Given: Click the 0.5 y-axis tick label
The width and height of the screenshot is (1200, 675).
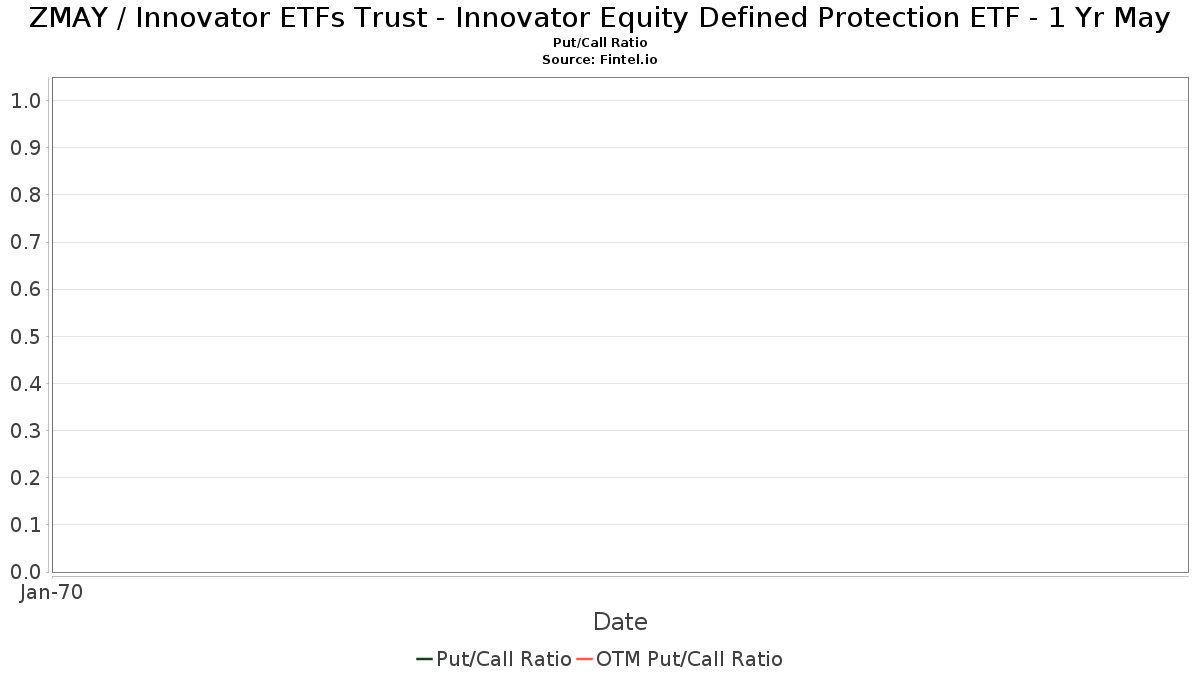Looking at the screenshot, I should coord(26,336).
